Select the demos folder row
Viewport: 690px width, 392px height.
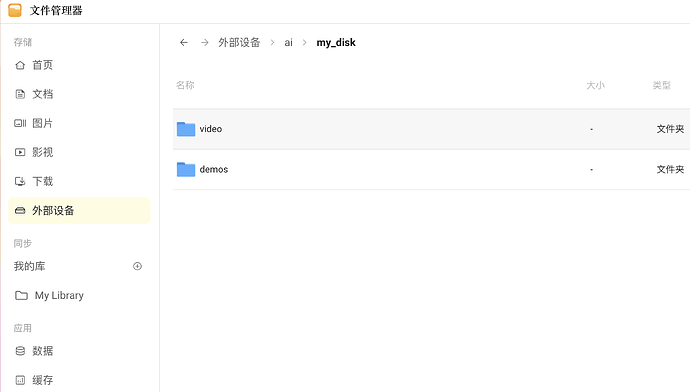click(431, 169)
